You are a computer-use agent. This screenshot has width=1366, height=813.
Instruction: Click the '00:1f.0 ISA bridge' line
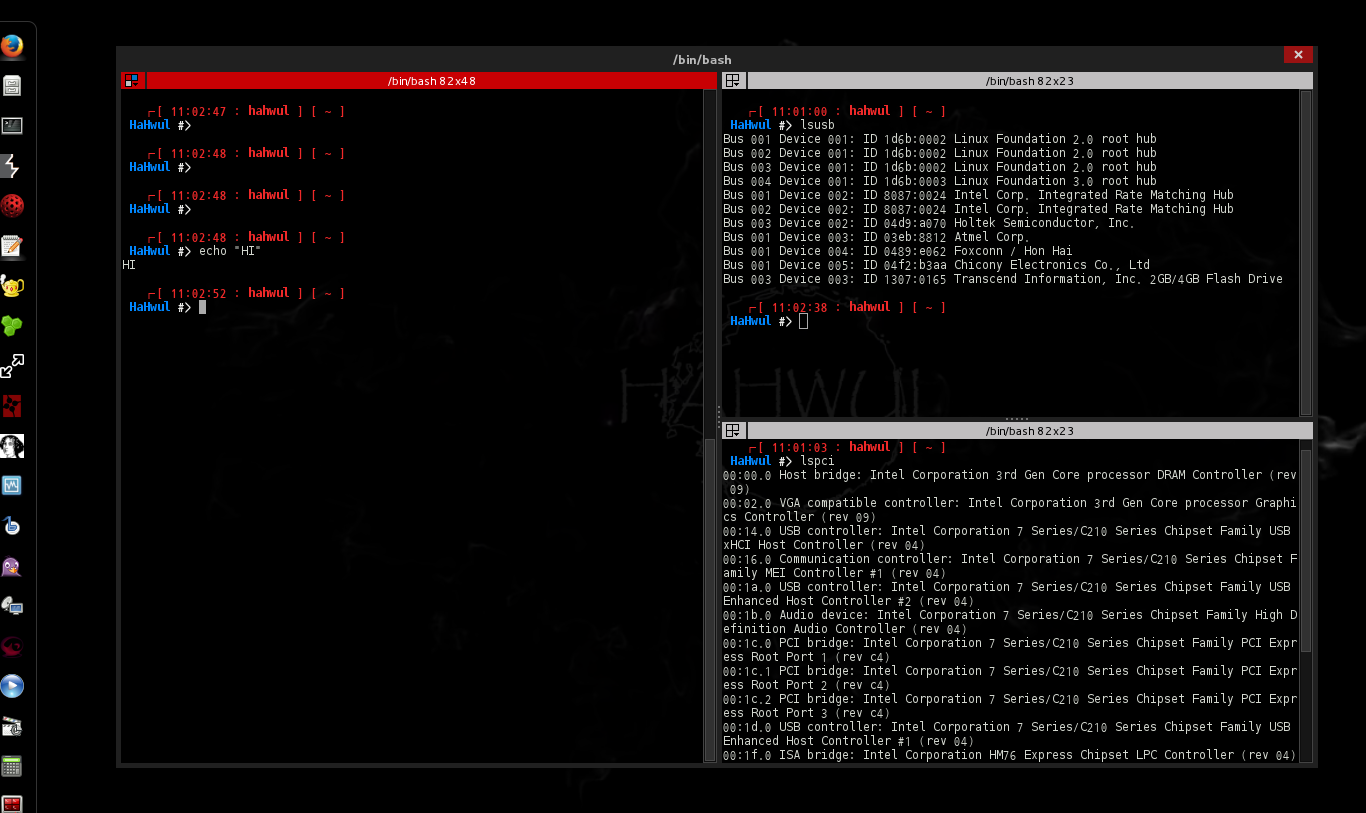(1010, 755)
